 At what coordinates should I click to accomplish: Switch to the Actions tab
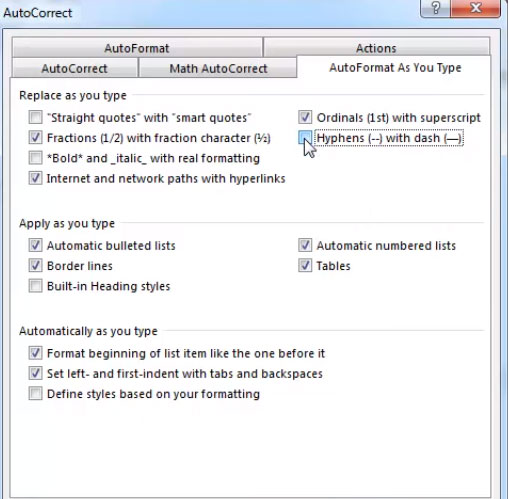tap(376, 48)
